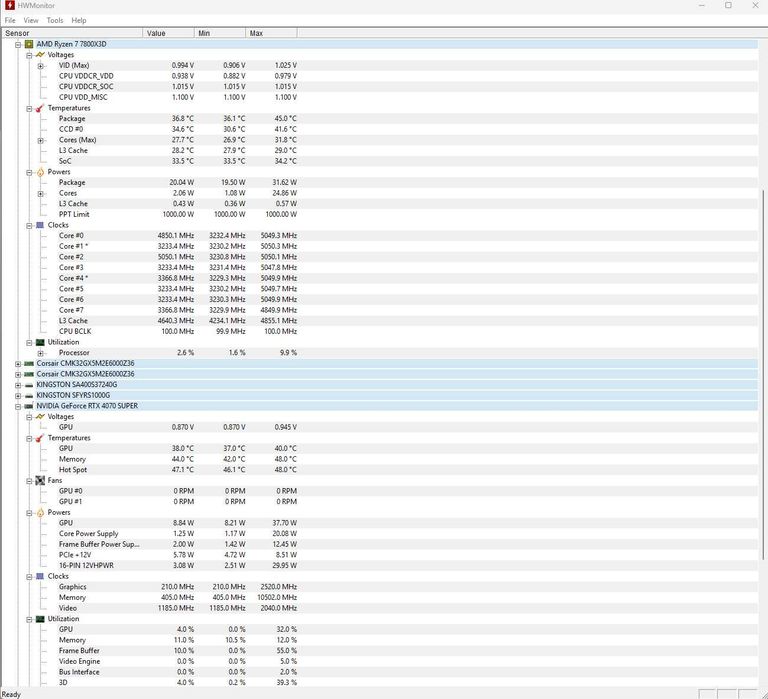Screen dimensions: 768x699
Task: Expand the Cores power entry
Action: (x=41, y=194)
